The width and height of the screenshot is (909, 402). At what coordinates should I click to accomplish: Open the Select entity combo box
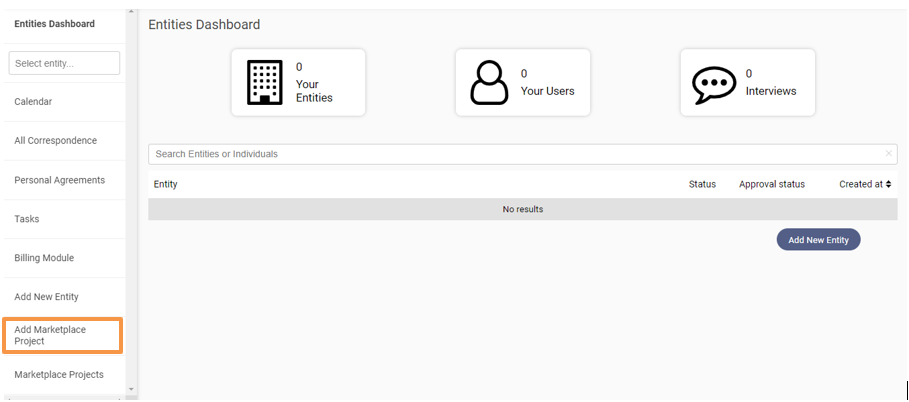point(64,63)
